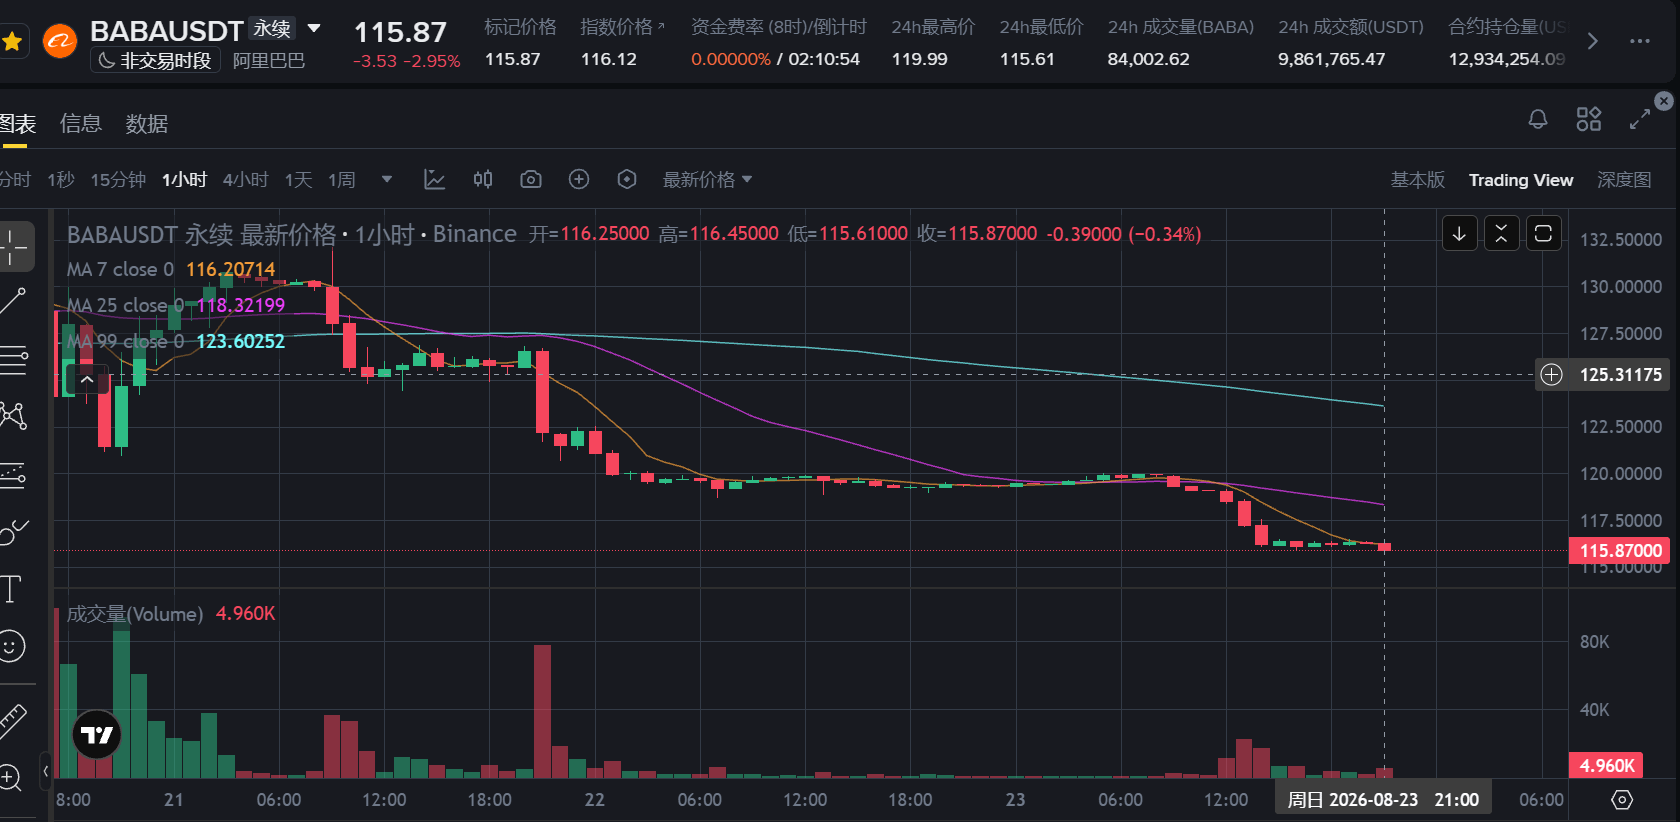Select the 15分钟 timeframe
The width and height of the screenshot is (1680, 822).
[118, 180]
